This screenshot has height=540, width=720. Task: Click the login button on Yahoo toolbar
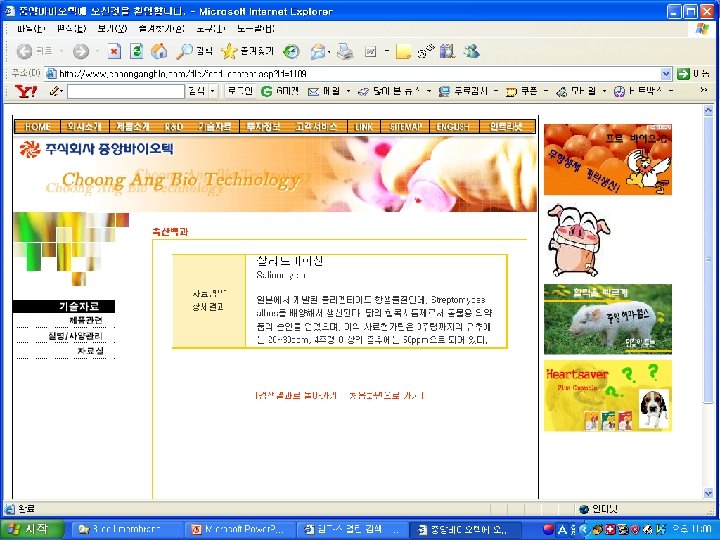(240, 91)
